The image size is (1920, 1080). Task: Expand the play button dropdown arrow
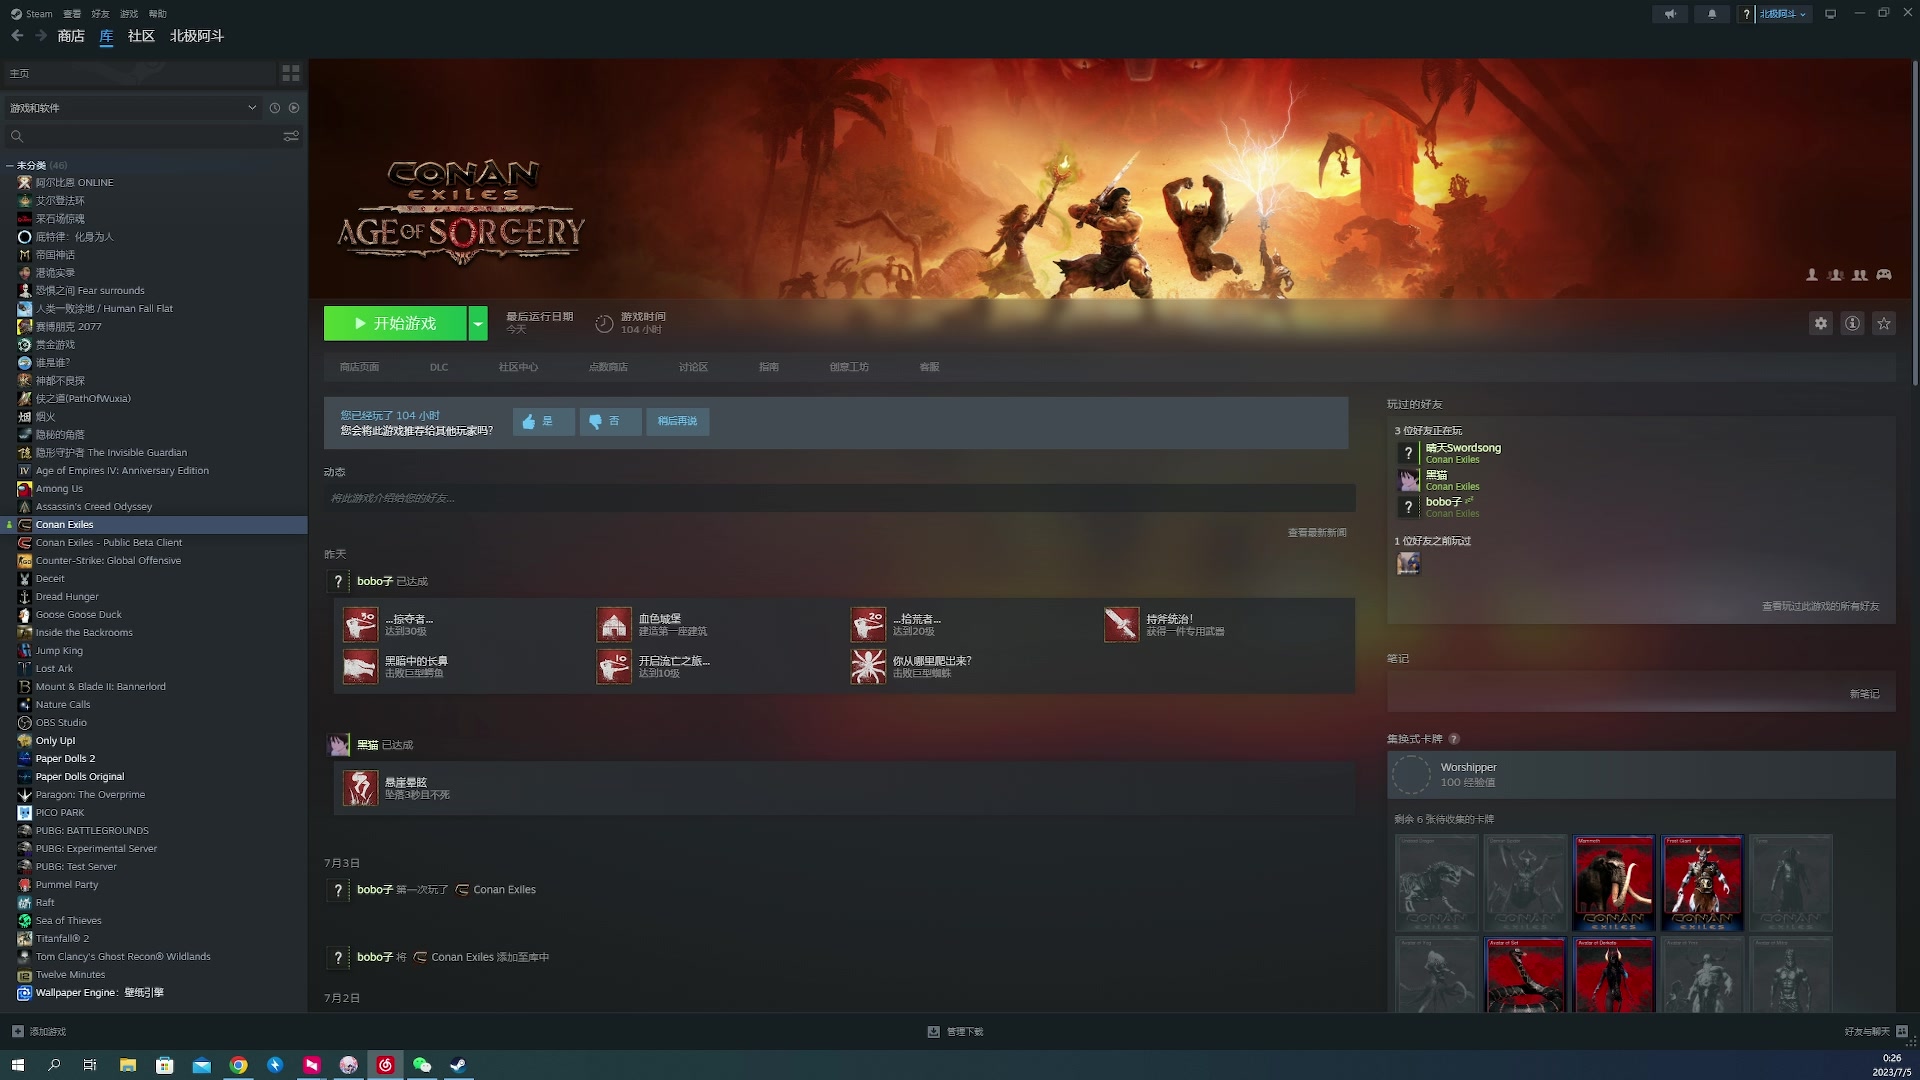[478, 323]
